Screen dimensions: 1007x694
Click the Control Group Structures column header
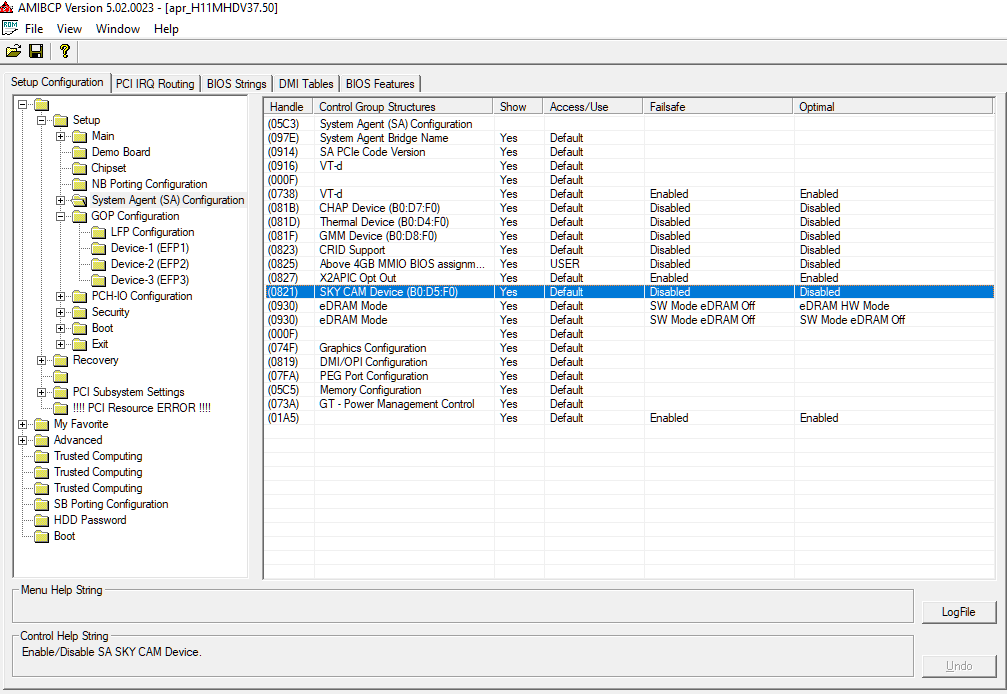point(403,107)
